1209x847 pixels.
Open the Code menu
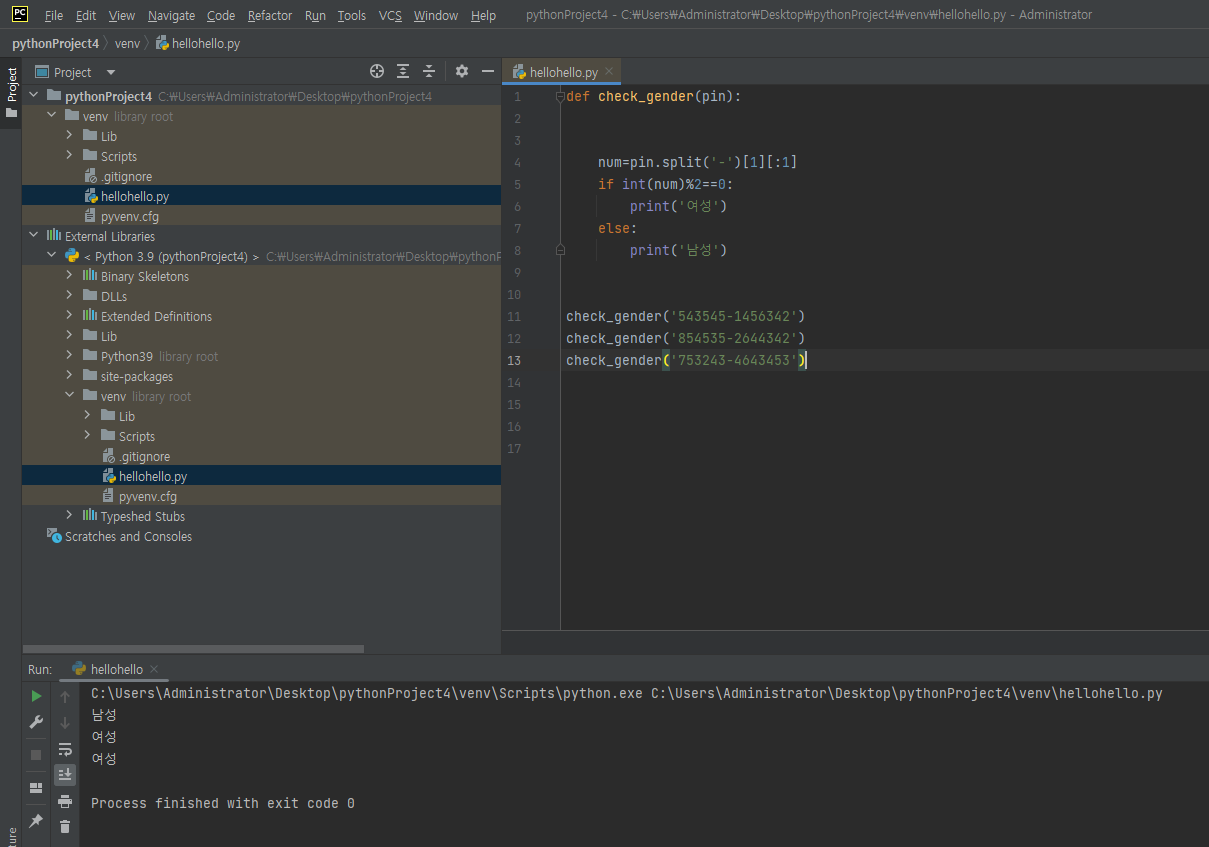tap(221, 15)
